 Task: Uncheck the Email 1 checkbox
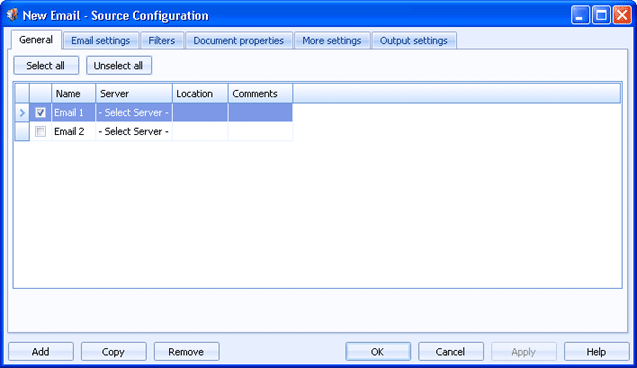pyautogui.click(x=40, y=113)
